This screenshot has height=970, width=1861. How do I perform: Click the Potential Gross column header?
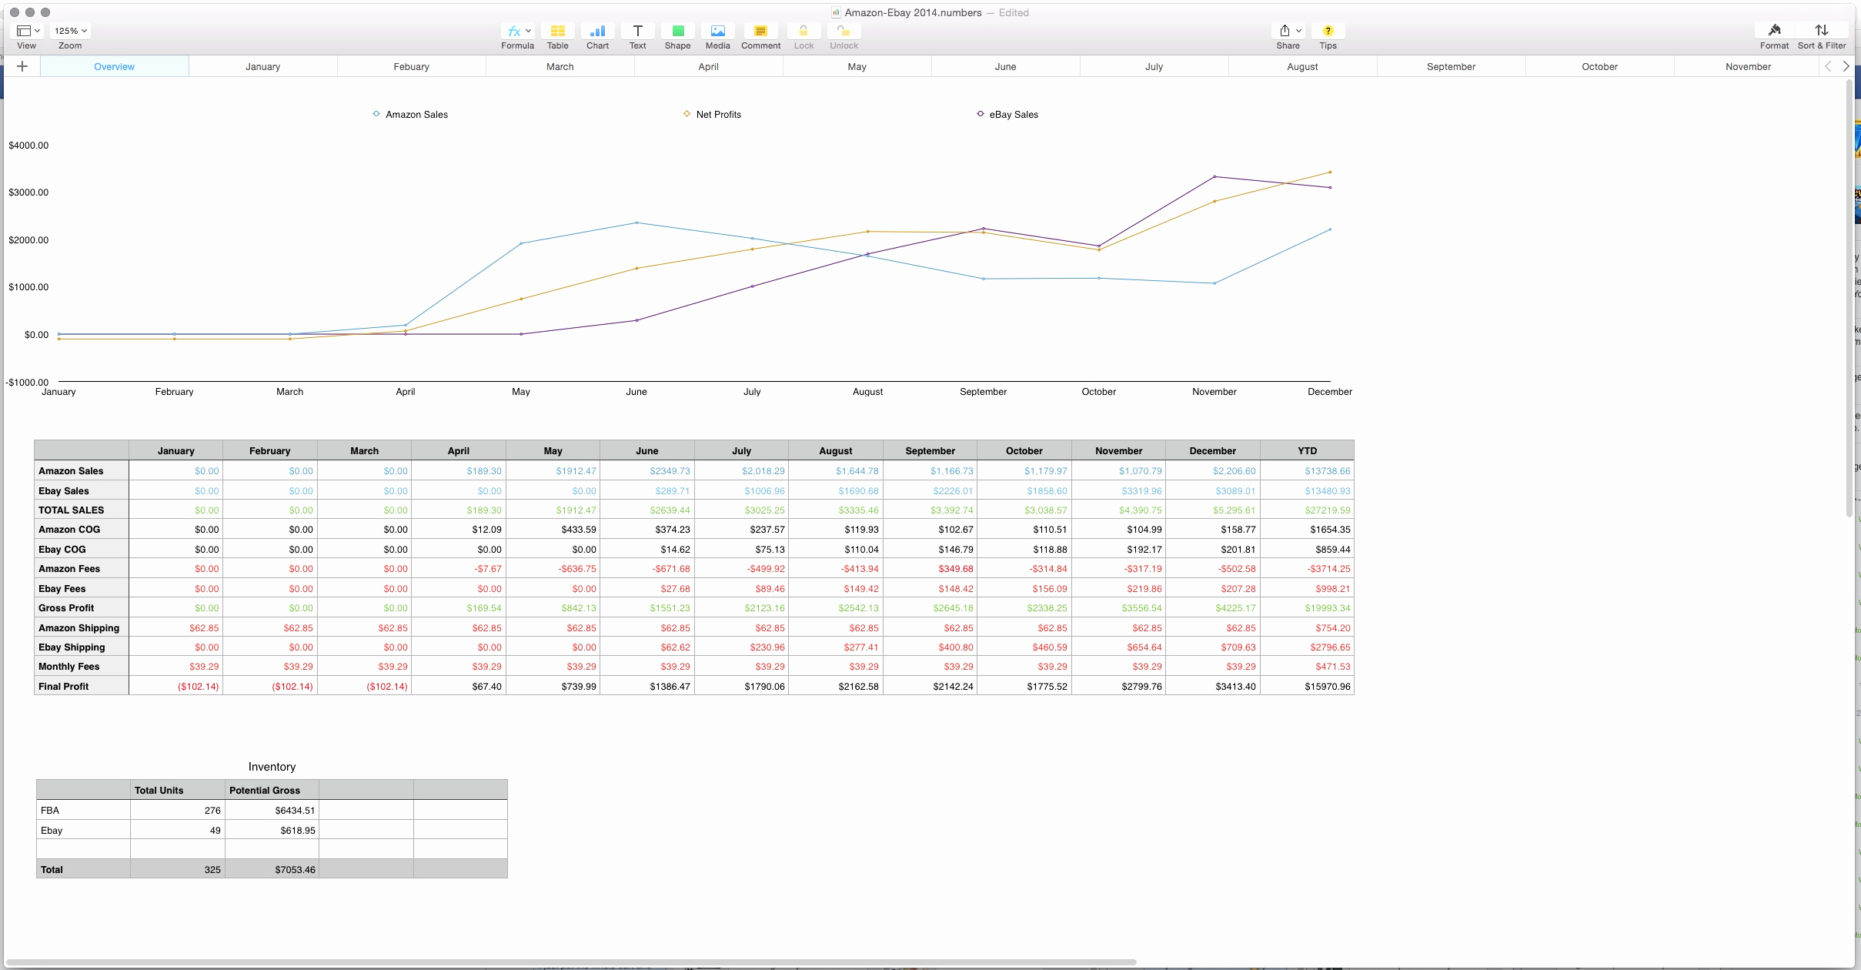click(272, 790)
